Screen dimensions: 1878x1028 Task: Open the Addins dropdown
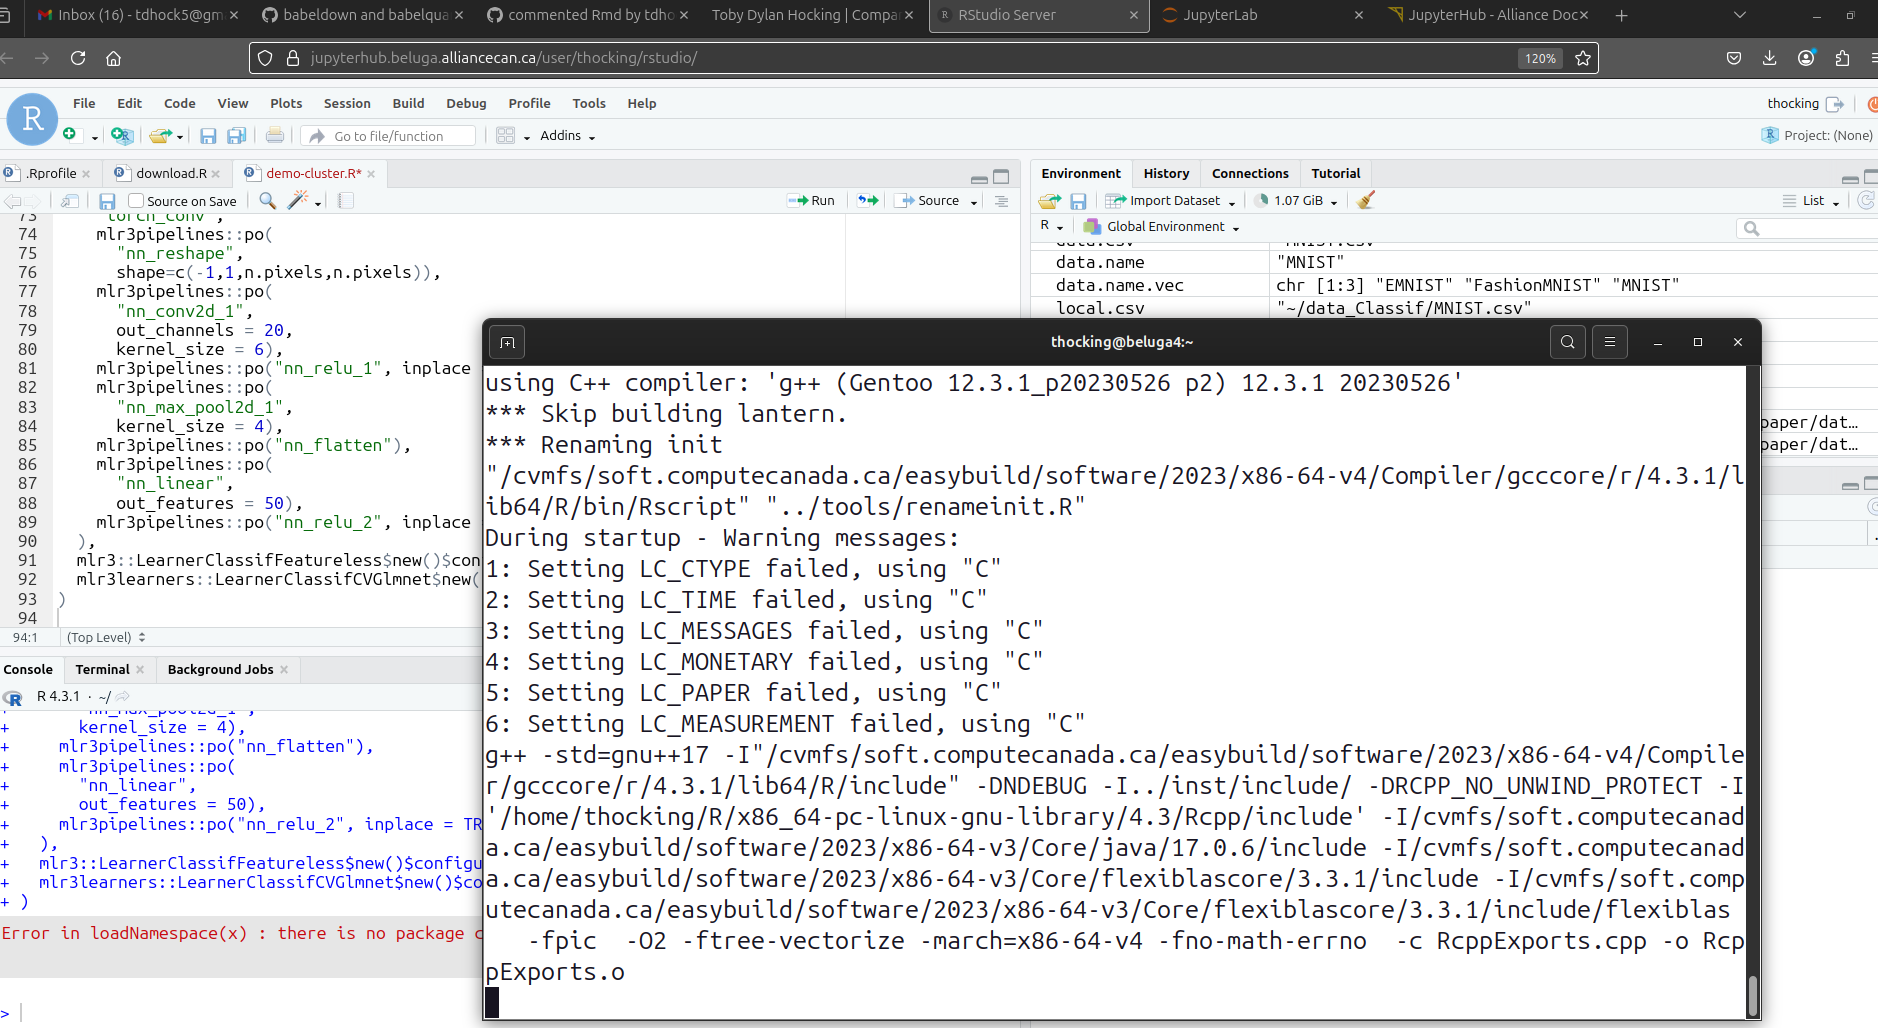tap(567, 136)
